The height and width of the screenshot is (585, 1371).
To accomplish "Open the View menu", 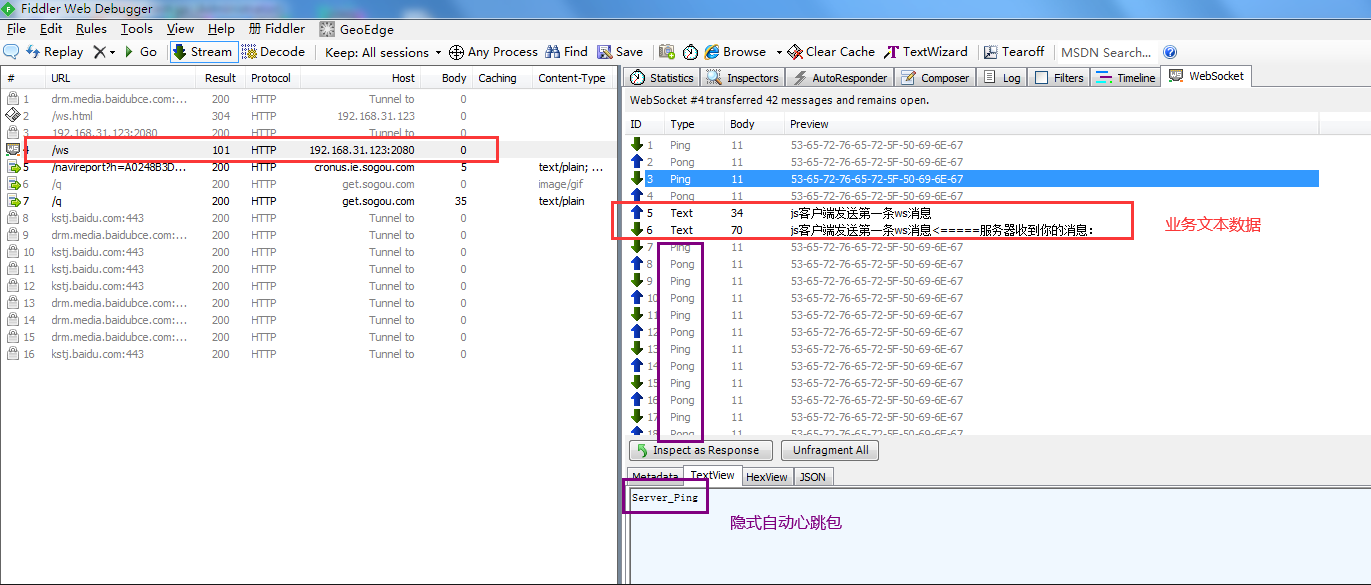I will pos(181,29).
